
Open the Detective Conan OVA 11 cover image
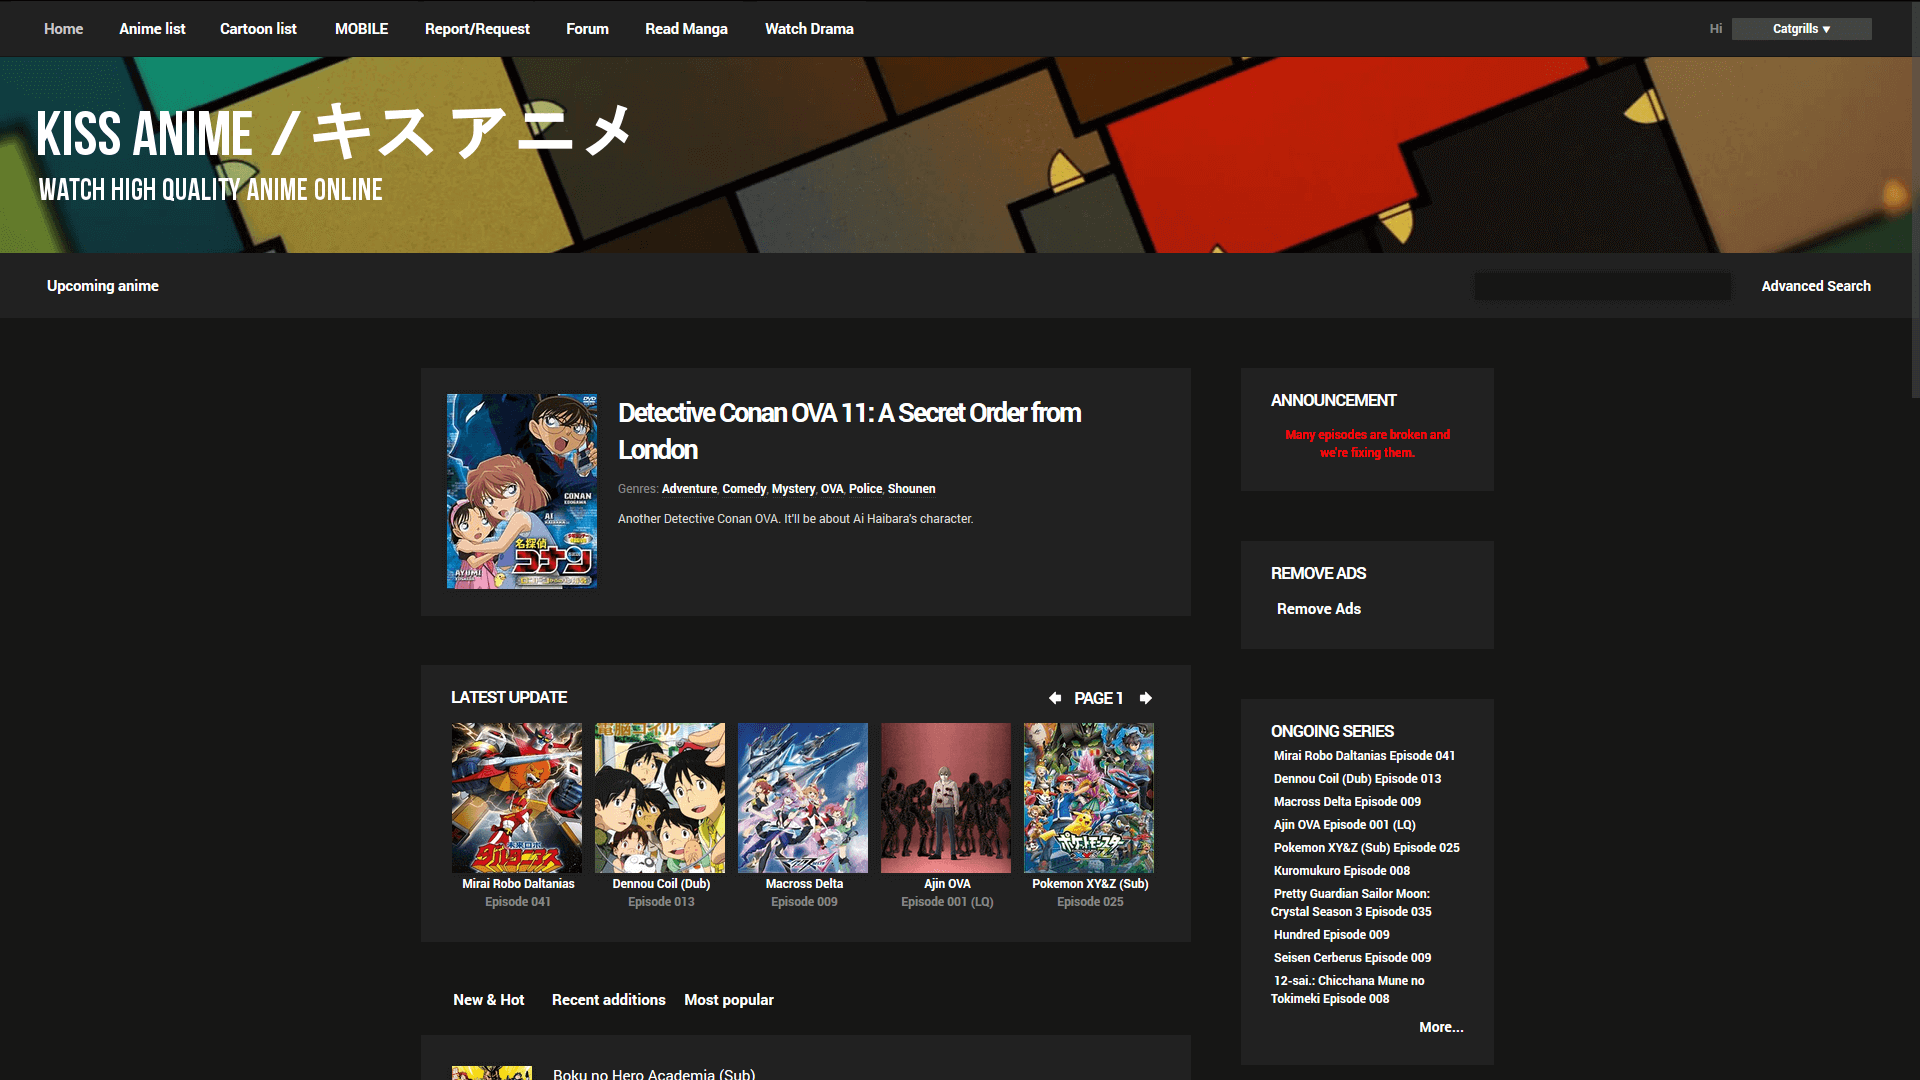(521, 491)
